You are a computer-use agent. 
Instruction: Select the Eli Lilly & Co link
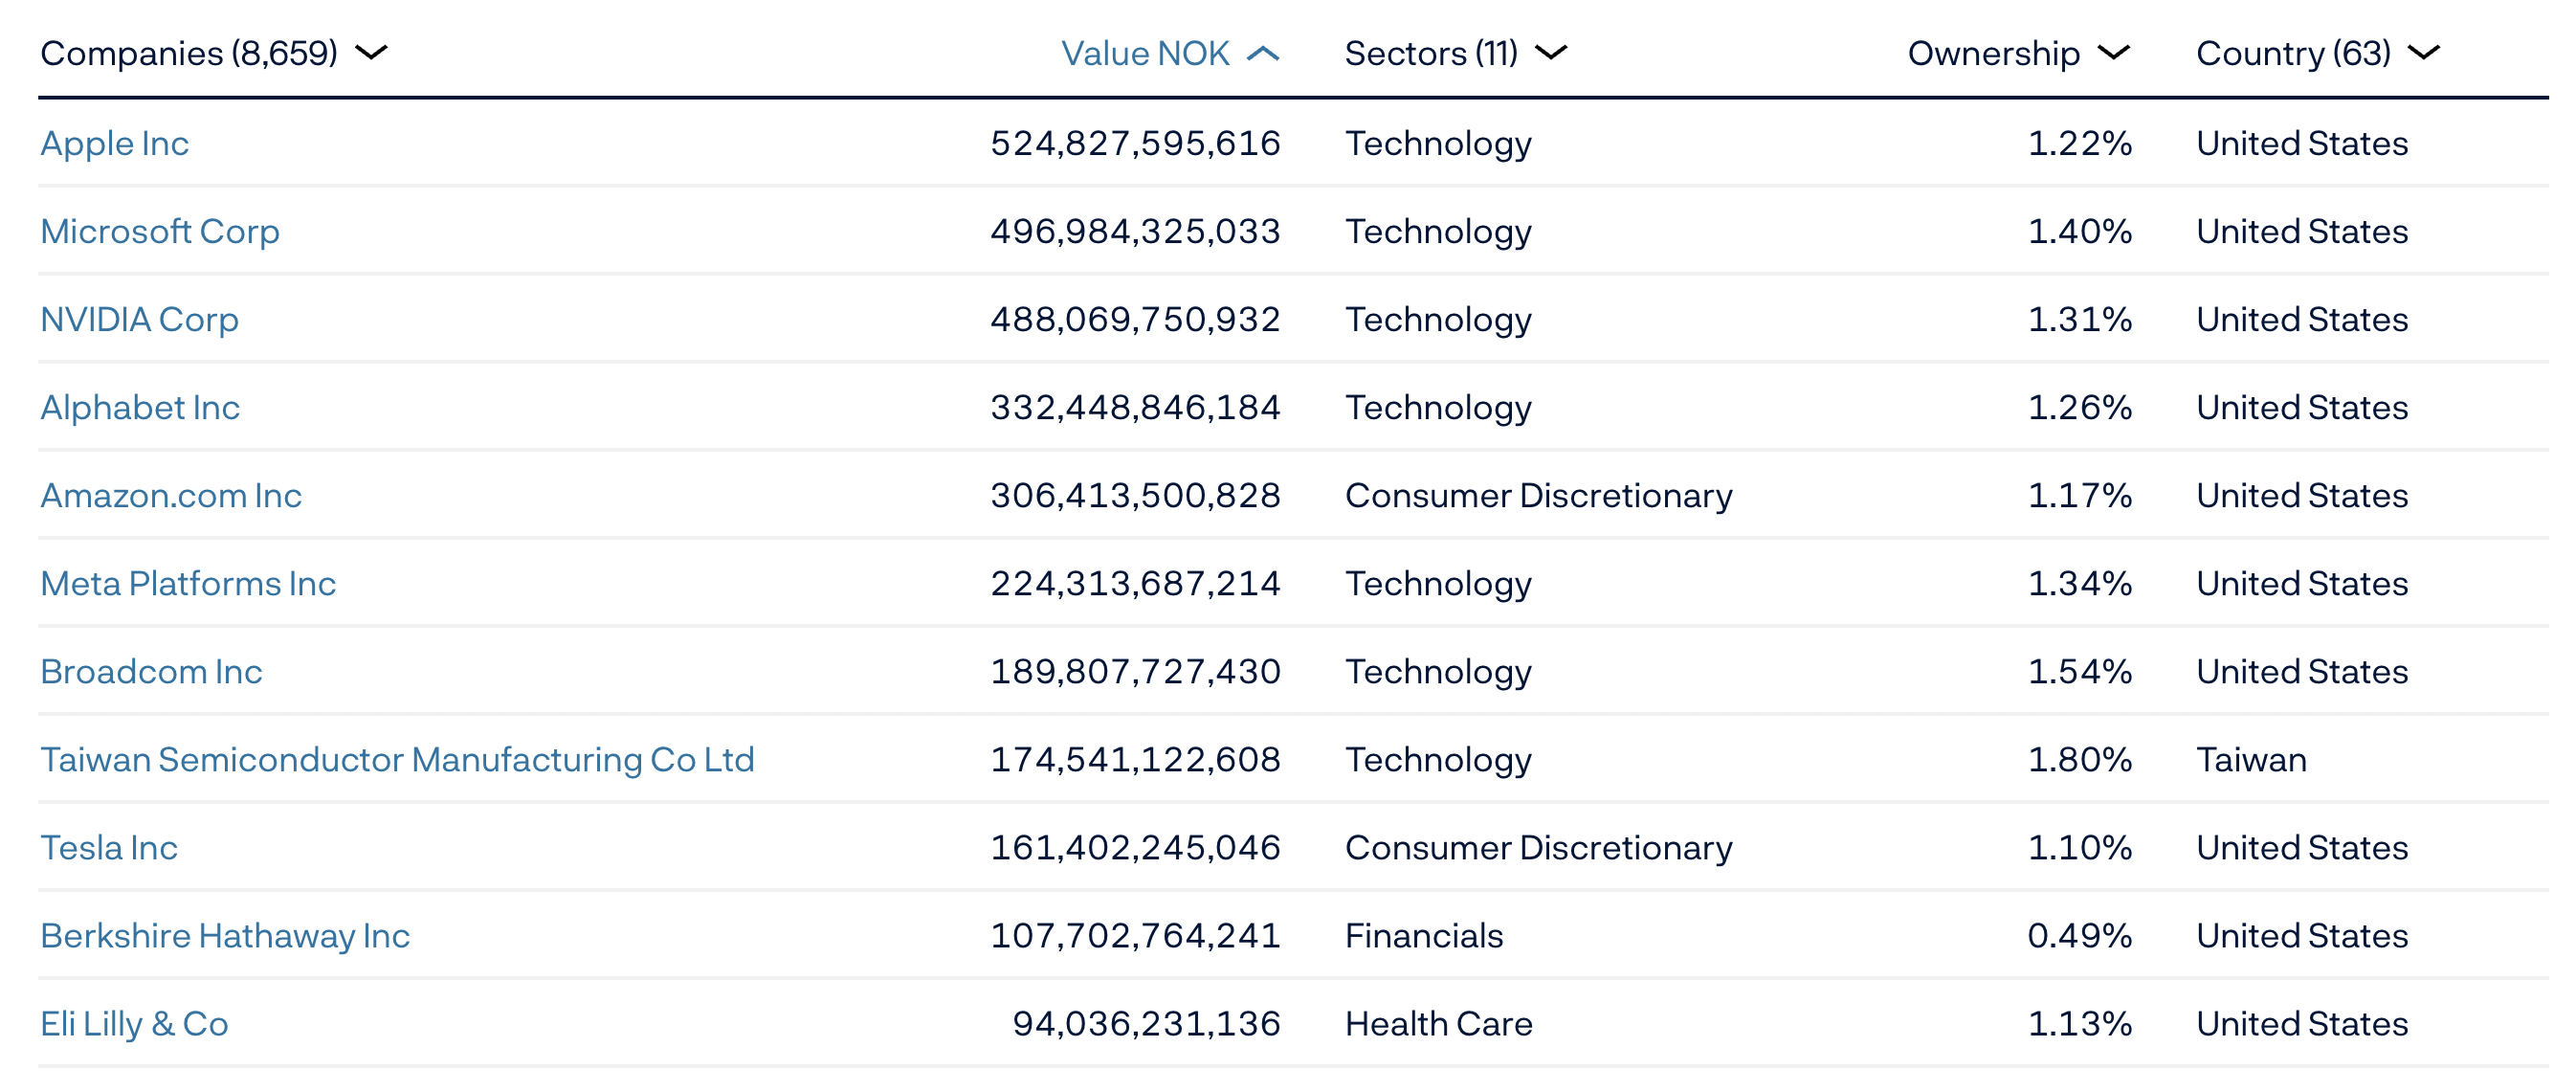click(135, 1023)
